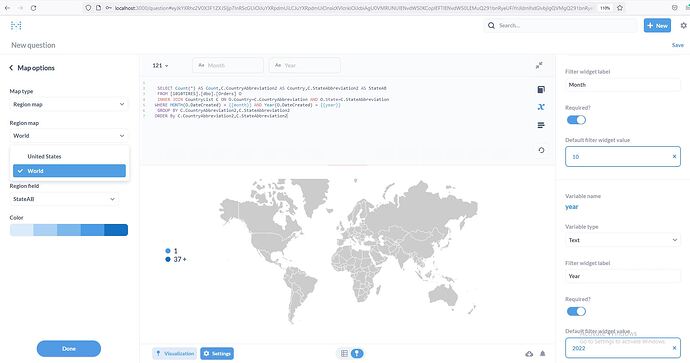
Task: Click the year variable name
Action: click(x=572, y=207)
